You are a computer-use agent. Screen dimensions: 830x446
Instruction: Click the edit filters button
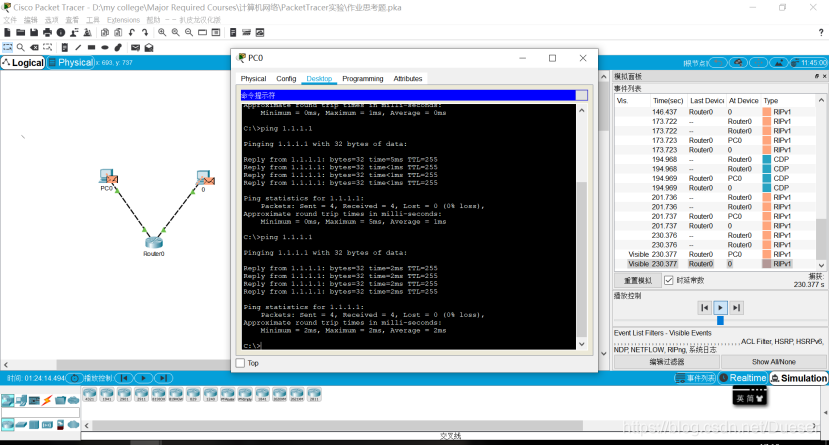click(x=667, y=362)
